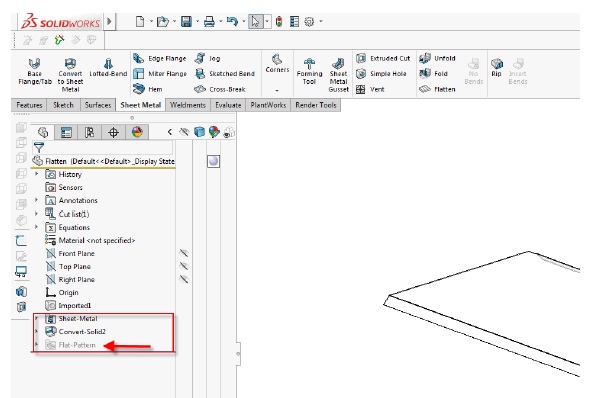
Task: Toggle visibility of Front Plane
Action: (x=184, y=253)
